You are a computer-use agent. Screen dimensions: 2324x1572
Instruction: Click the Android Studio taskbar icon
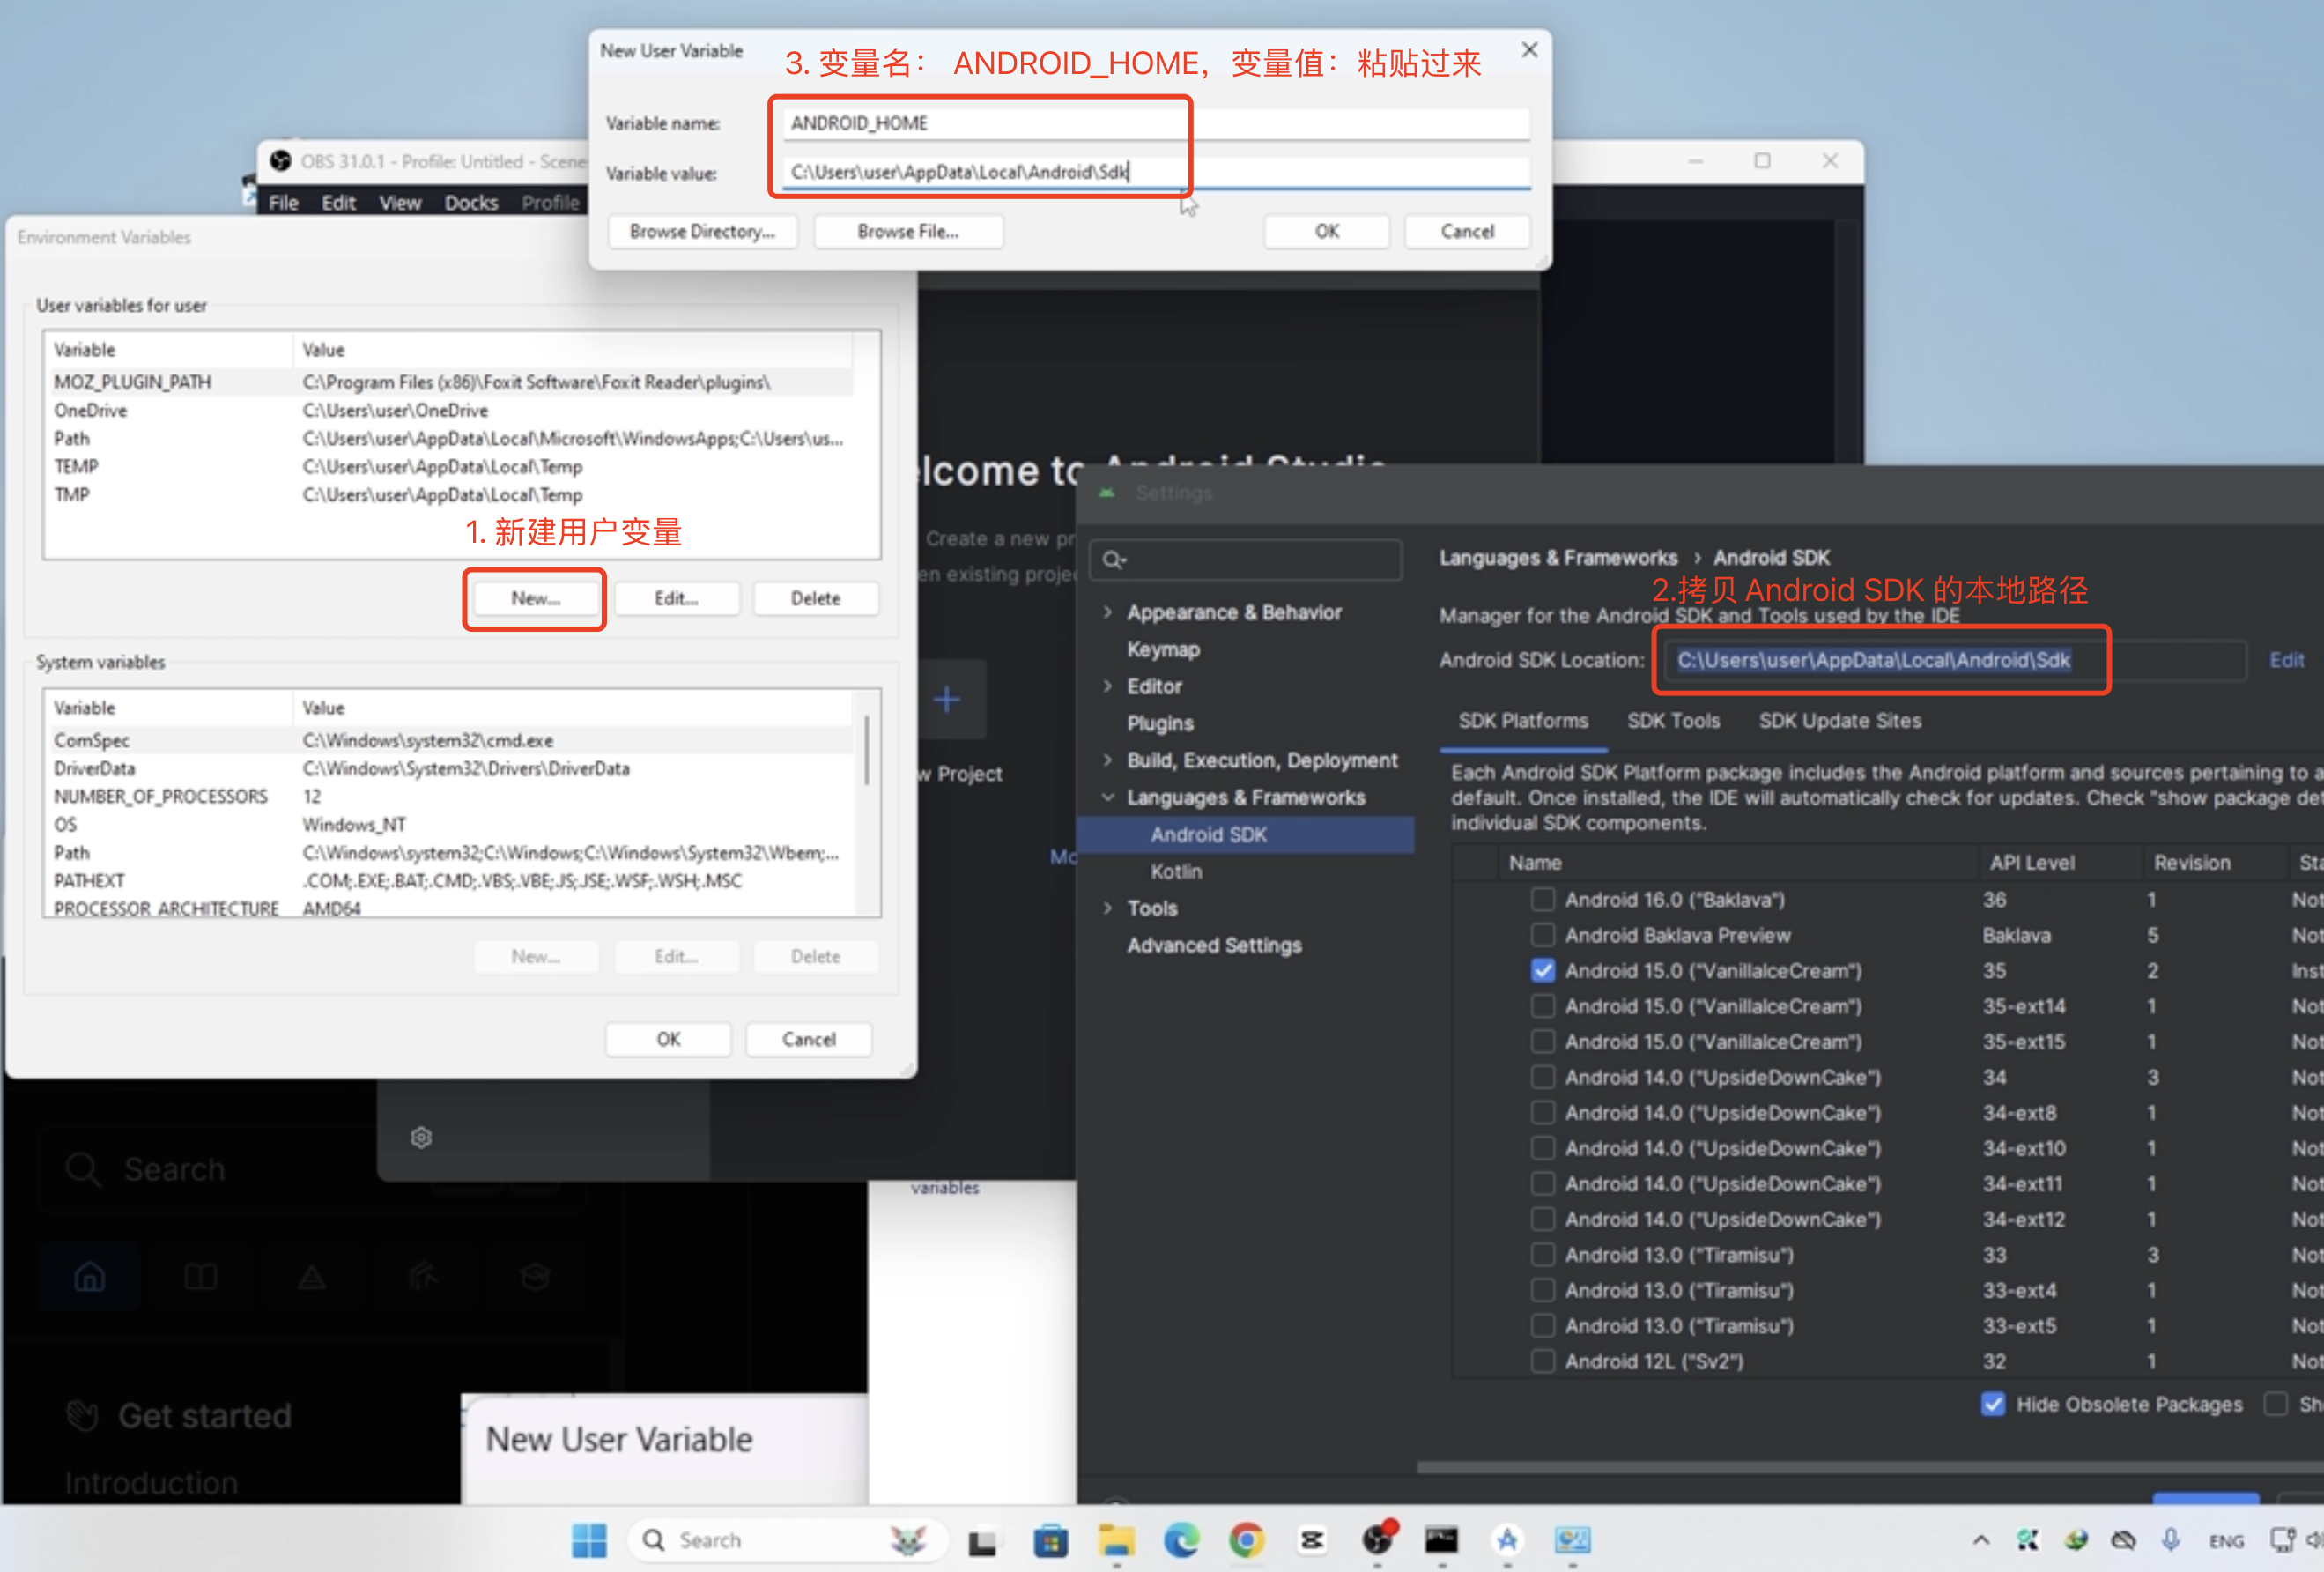tap(1507, 1540)
